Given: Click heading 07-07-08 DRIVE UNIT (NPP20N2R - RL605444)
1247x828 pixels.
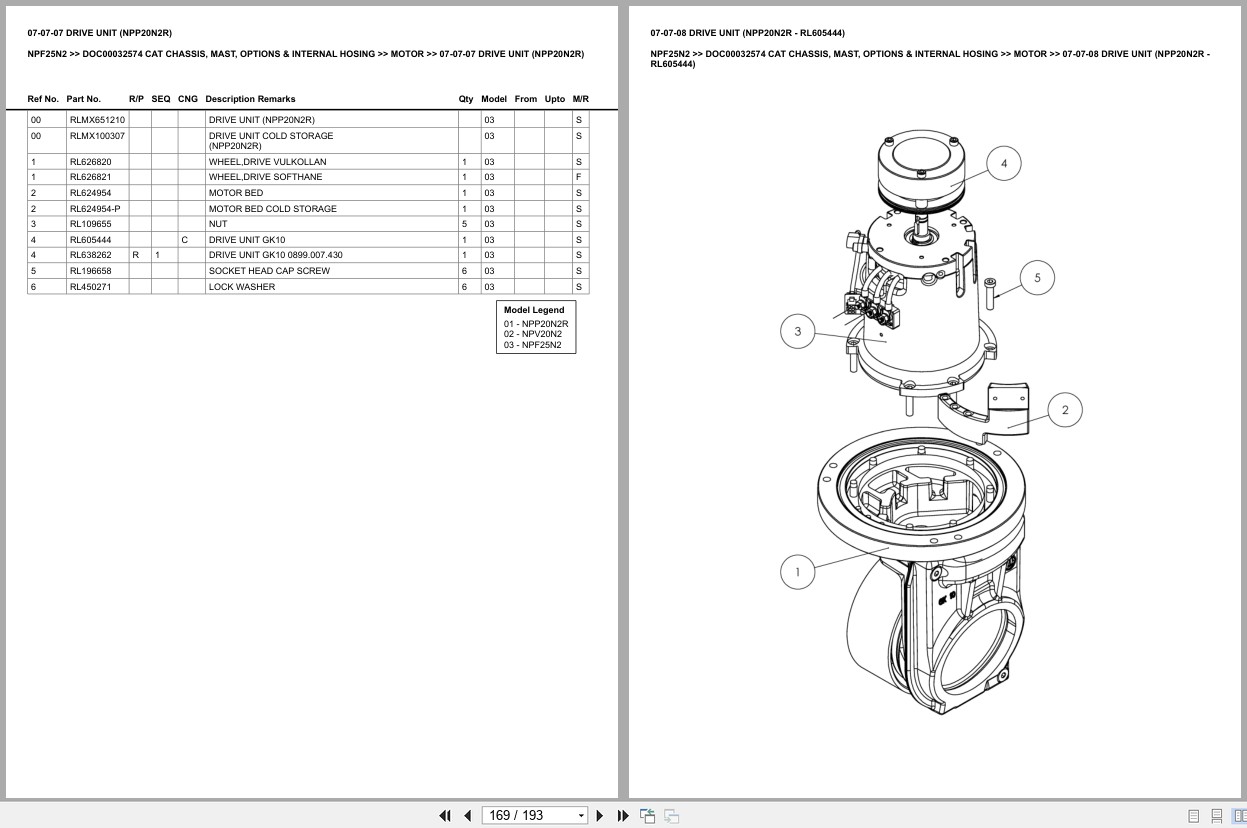Looking at the screenshot, I should [x=747, y=33].
